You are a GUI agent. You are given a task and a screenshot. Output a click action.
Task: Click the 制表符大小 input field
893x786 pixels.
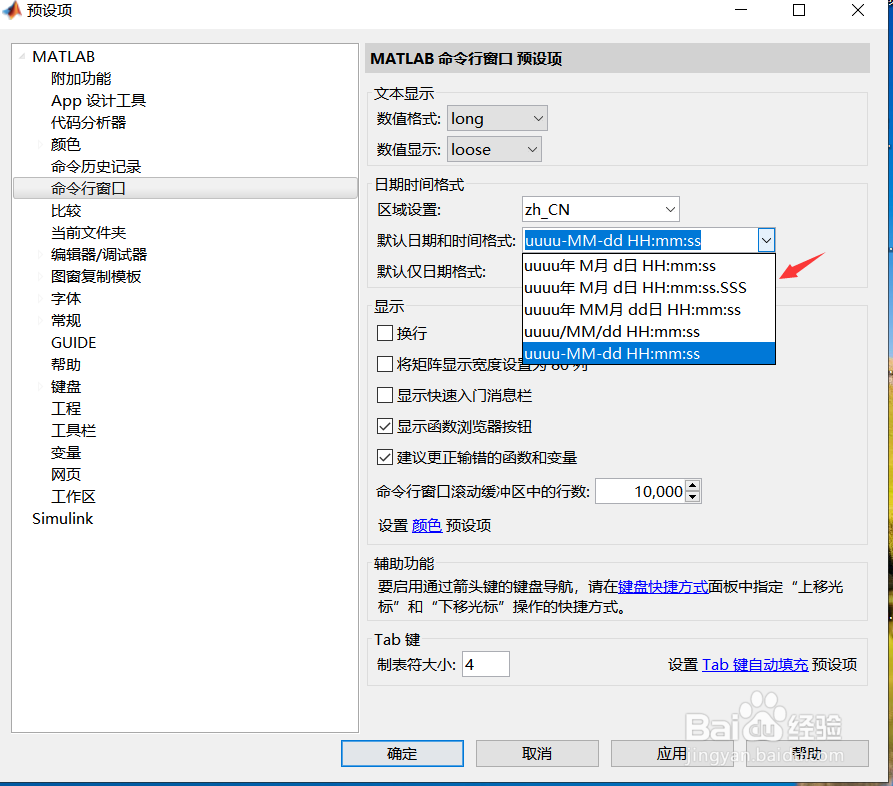[x=486, y=664]
